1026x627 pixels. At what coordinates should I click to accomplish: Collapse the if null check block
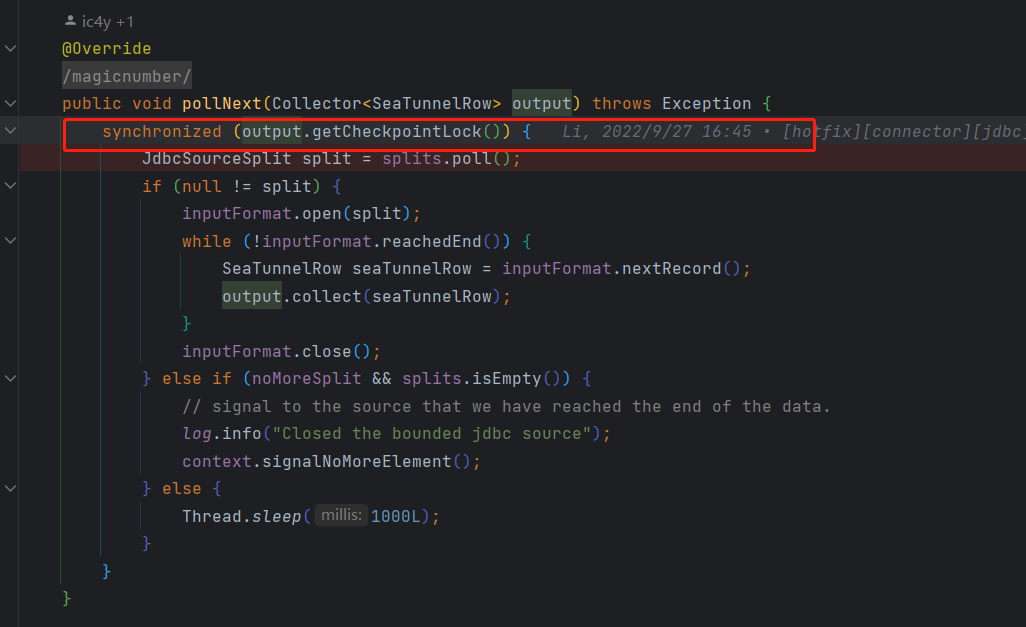pyautogui.click(x=9, y=184)
